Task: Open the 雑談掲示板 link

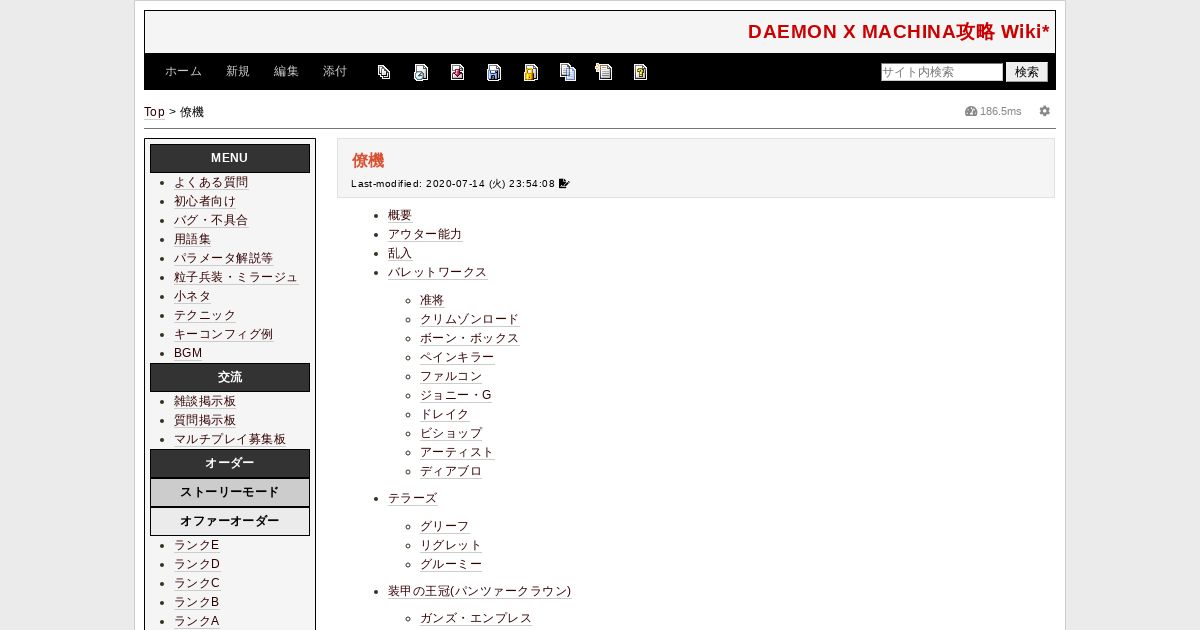Action: (x=205, y=402)
